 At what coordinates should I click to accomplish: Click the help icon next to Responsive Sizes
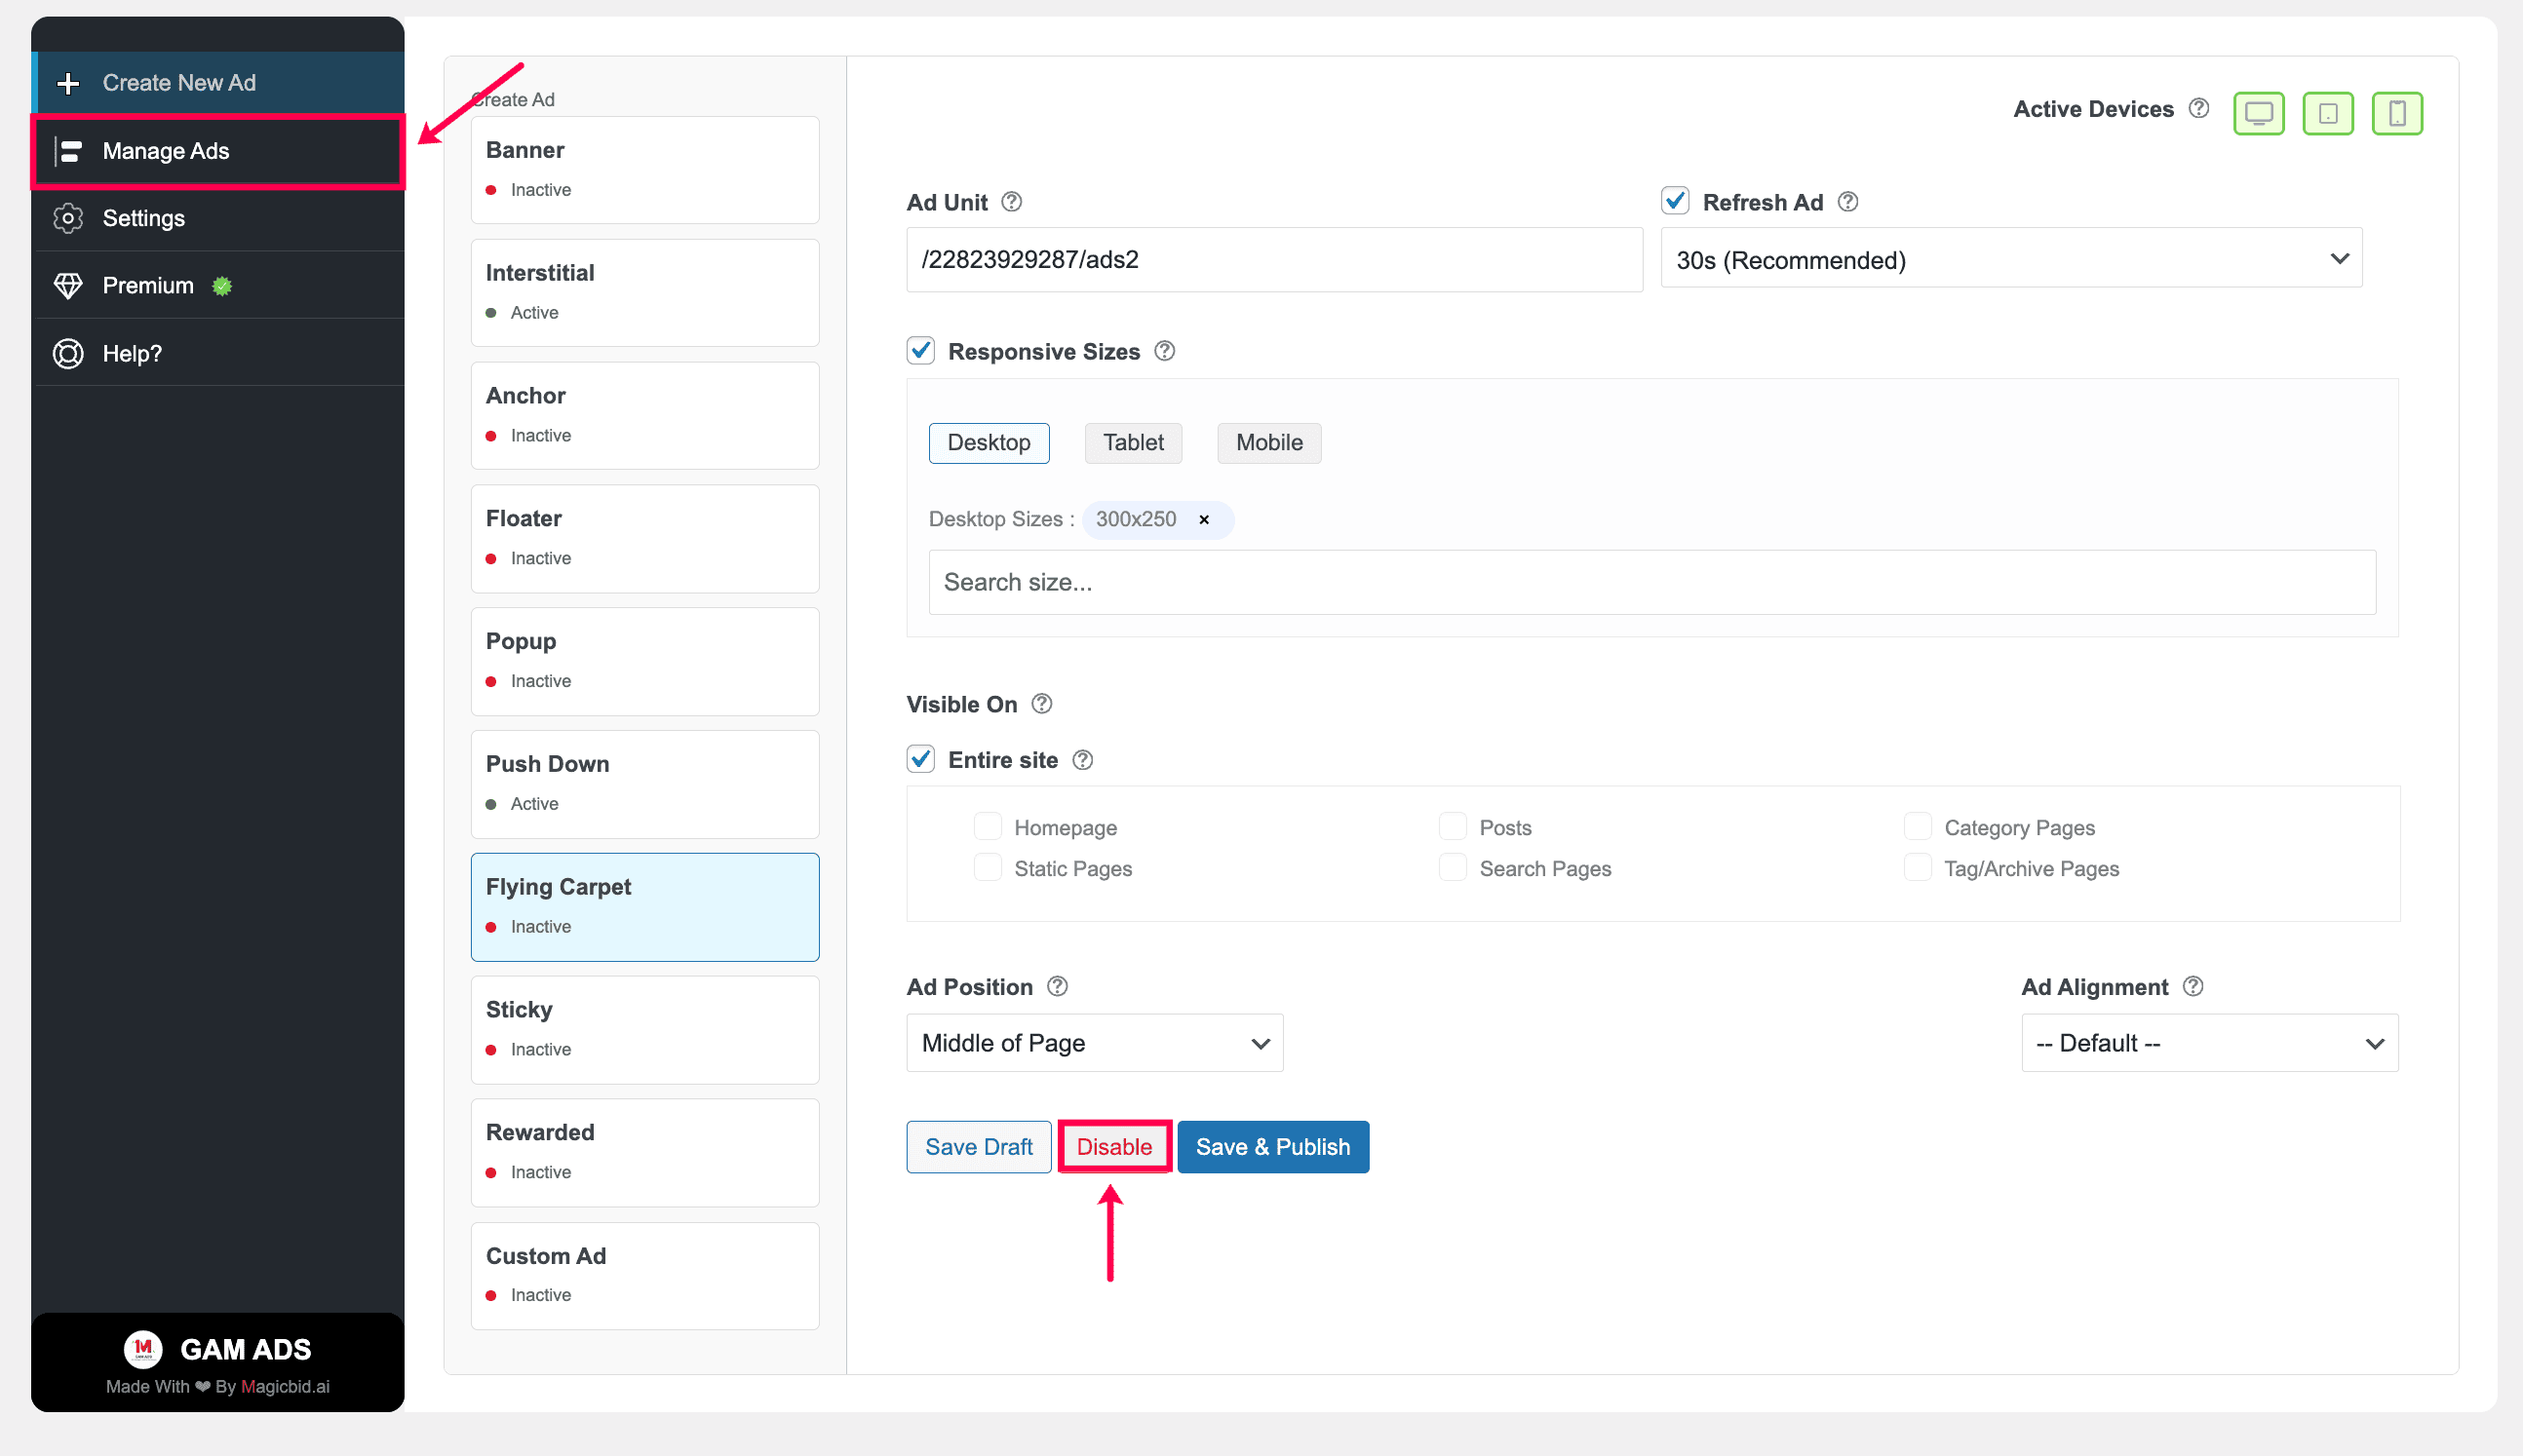pos(1165,351)
